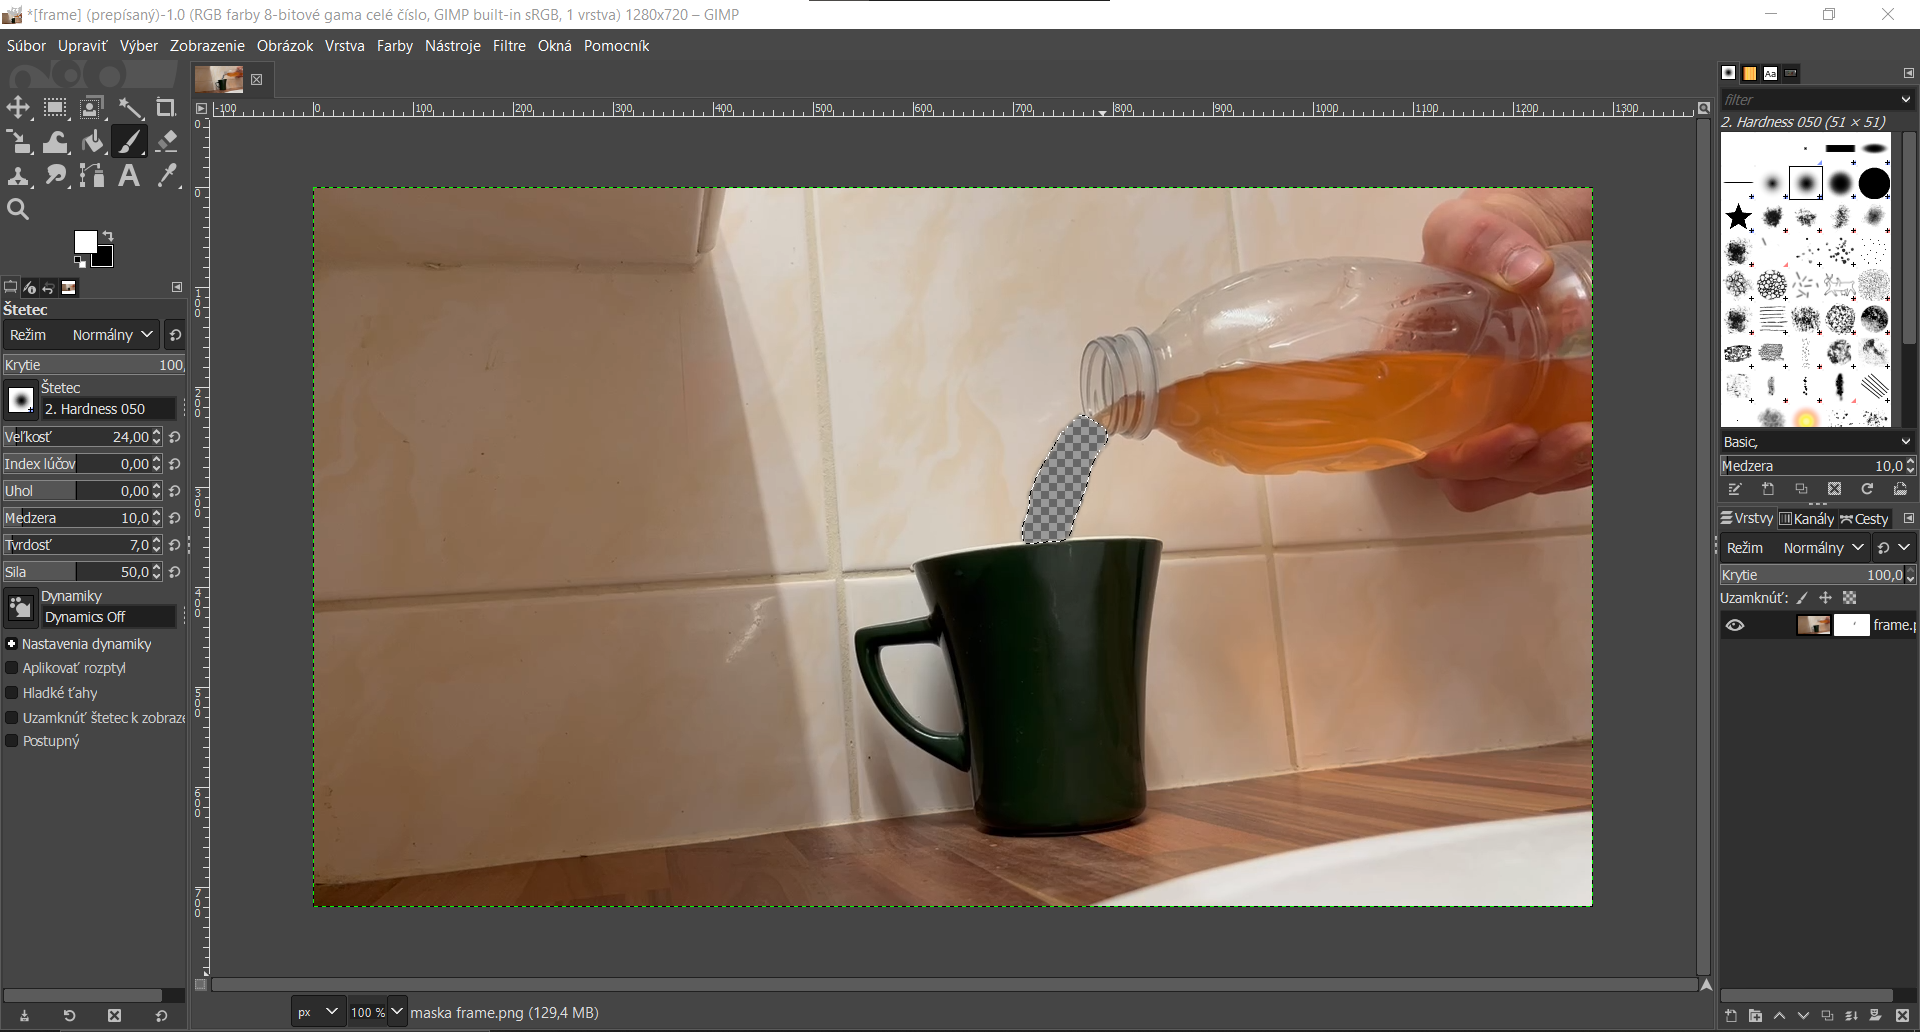This screenshot has width=1920, height=1032.
Task: Select the Foreground Select tool
Action: pyautogui.click(x=92, y=108)
